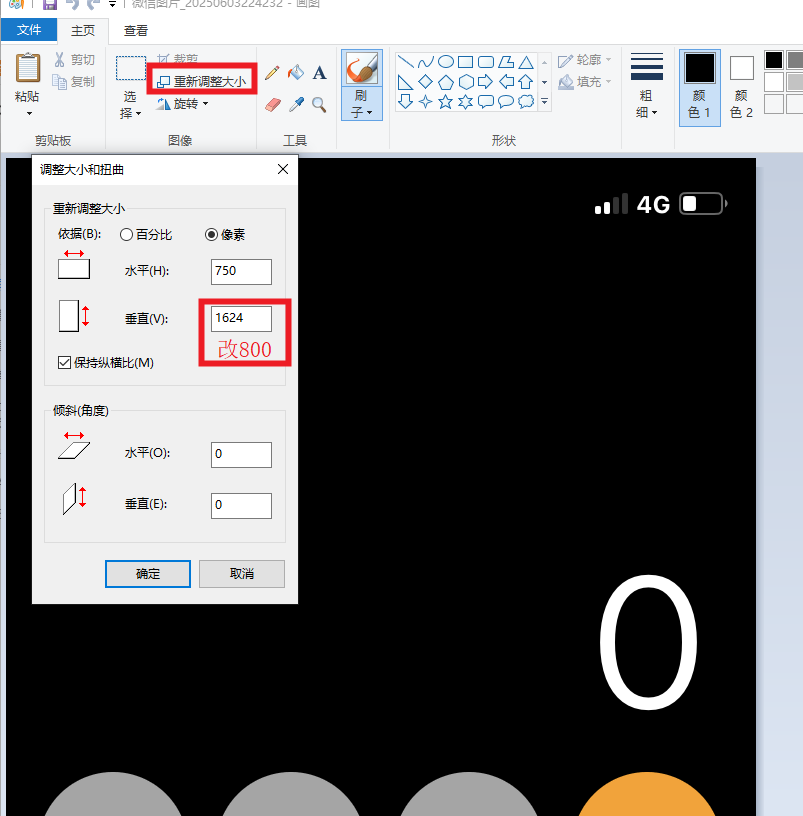
Task: Pick the black swatch in the palette
Action: click(x=774, y=60)
